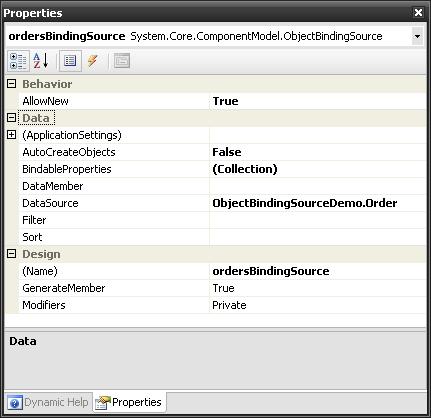The image size is (431, 418).
Task: Click the Data category header
Action: click(36, 118)
